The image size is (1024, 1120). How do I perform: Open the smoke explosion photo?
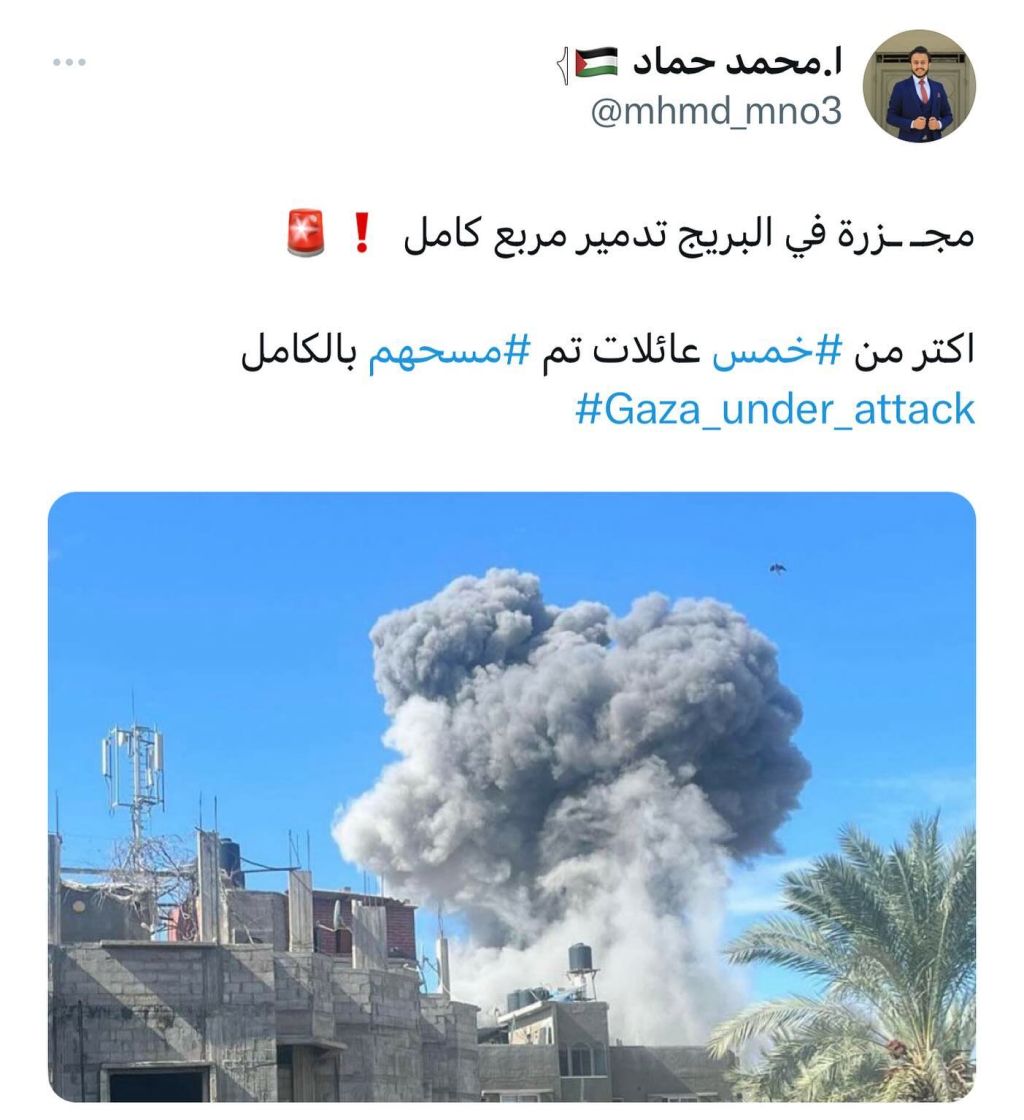512,796
